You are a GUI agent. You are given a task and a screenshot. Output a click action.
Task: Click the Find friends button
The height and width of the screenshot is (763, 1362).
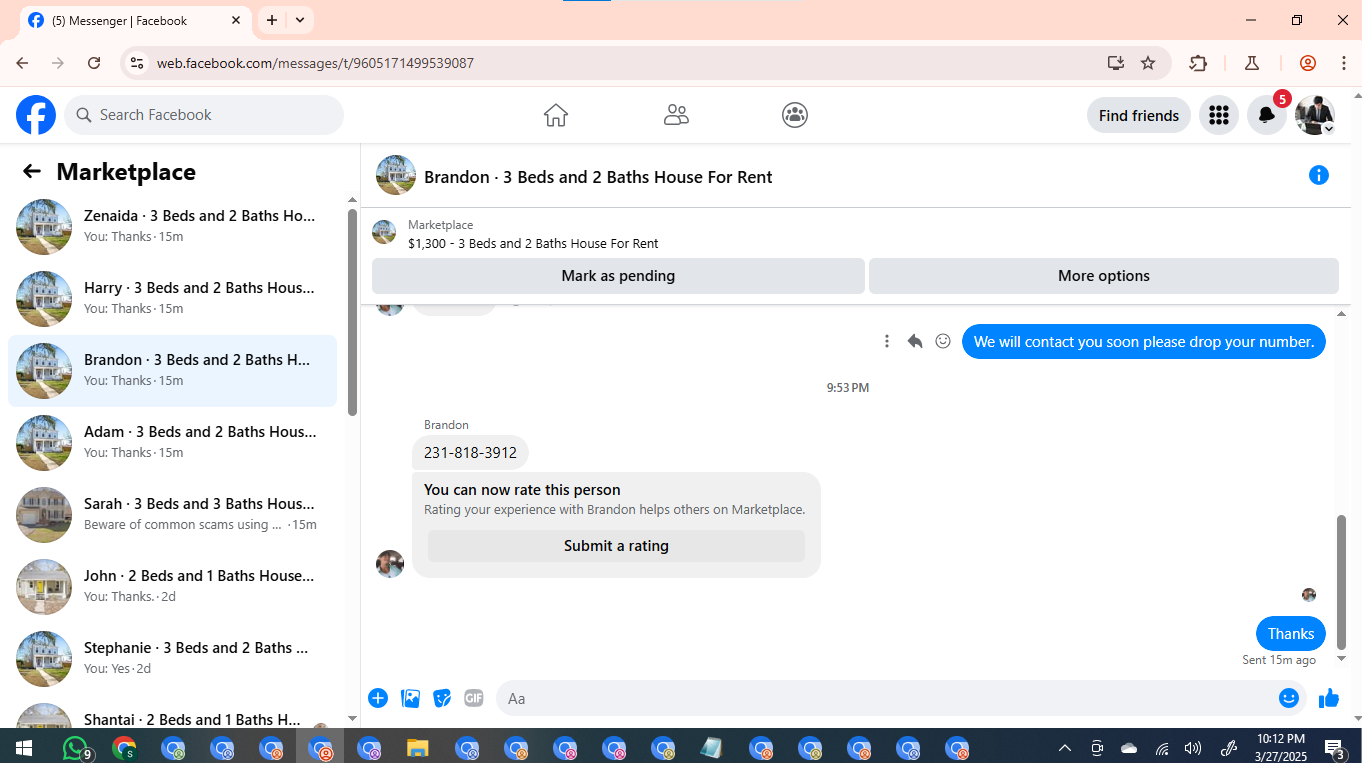[1139, 115]
